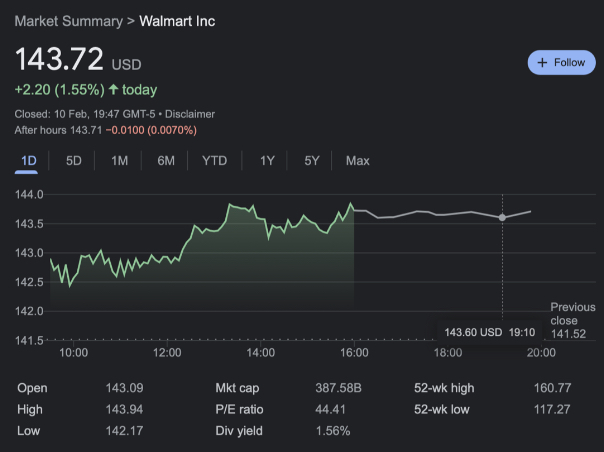Viewport: 604px width, 452px height.
Task: Select the Max chart range
Action: tap(357, 161)
